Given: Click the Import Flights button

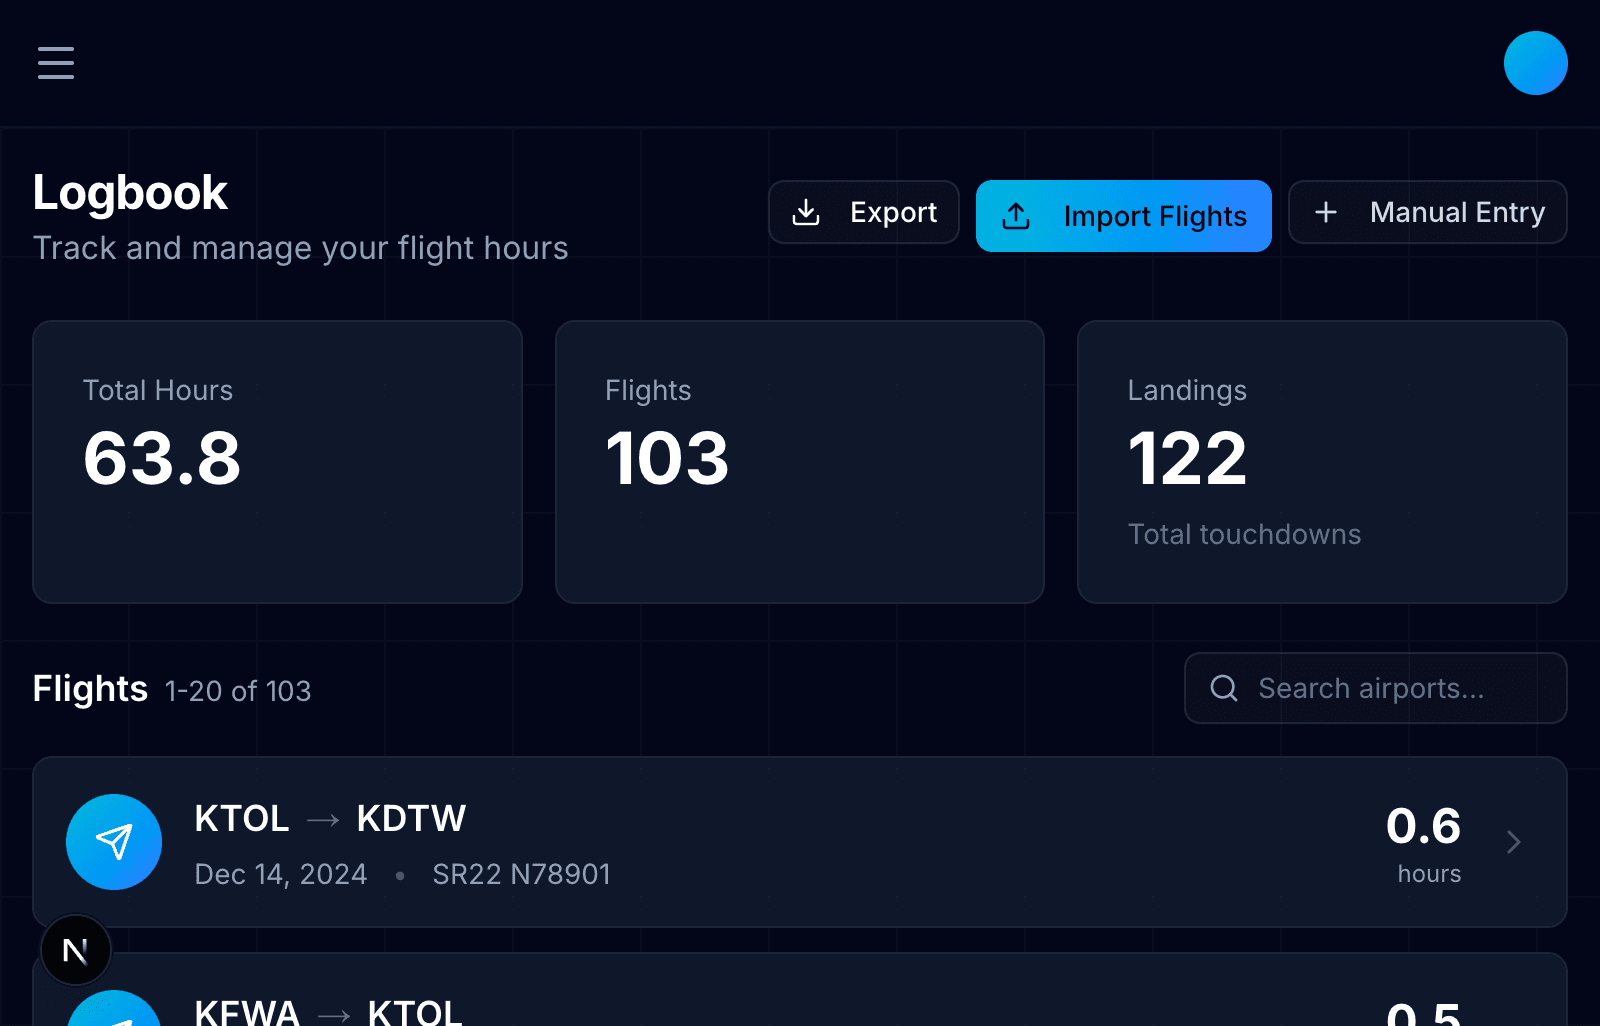Looking at the screenshot, I should pyautogui.click(x=1123, y=215).
